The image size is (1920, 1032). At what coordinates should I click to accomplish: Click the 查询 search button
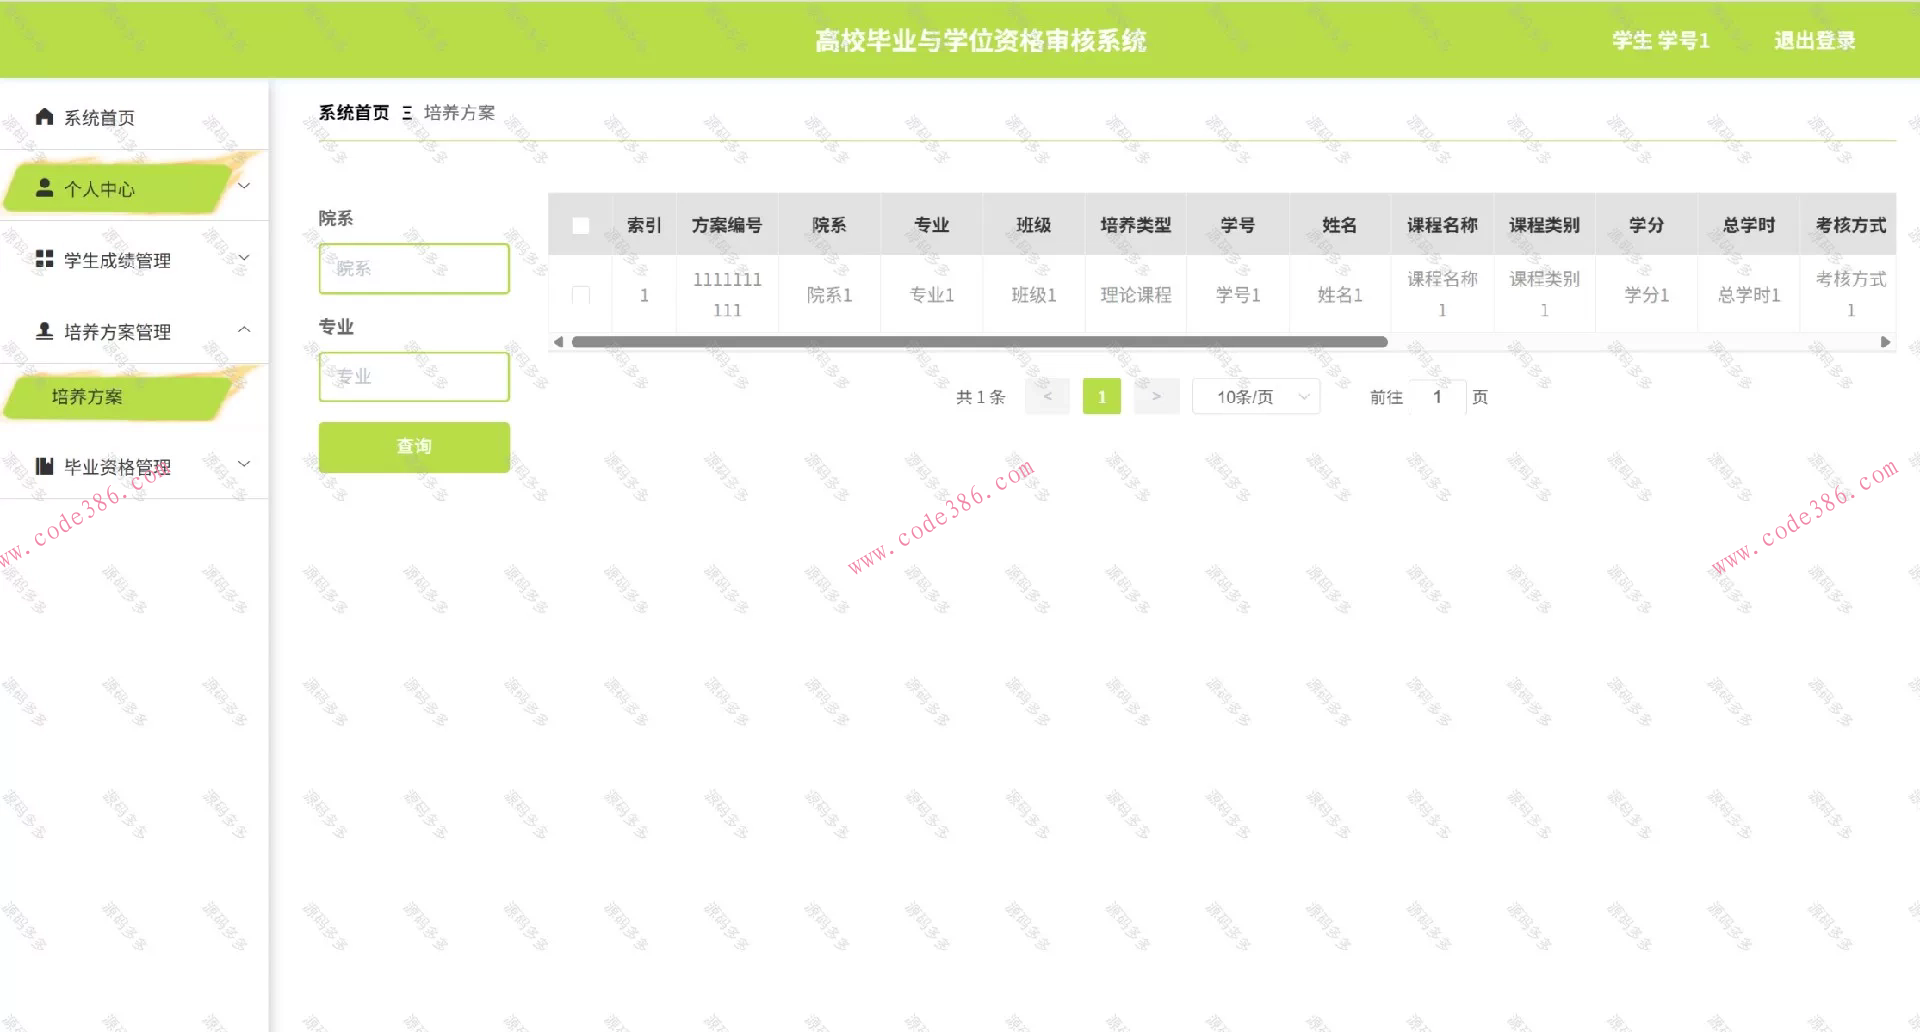[413, 447]
